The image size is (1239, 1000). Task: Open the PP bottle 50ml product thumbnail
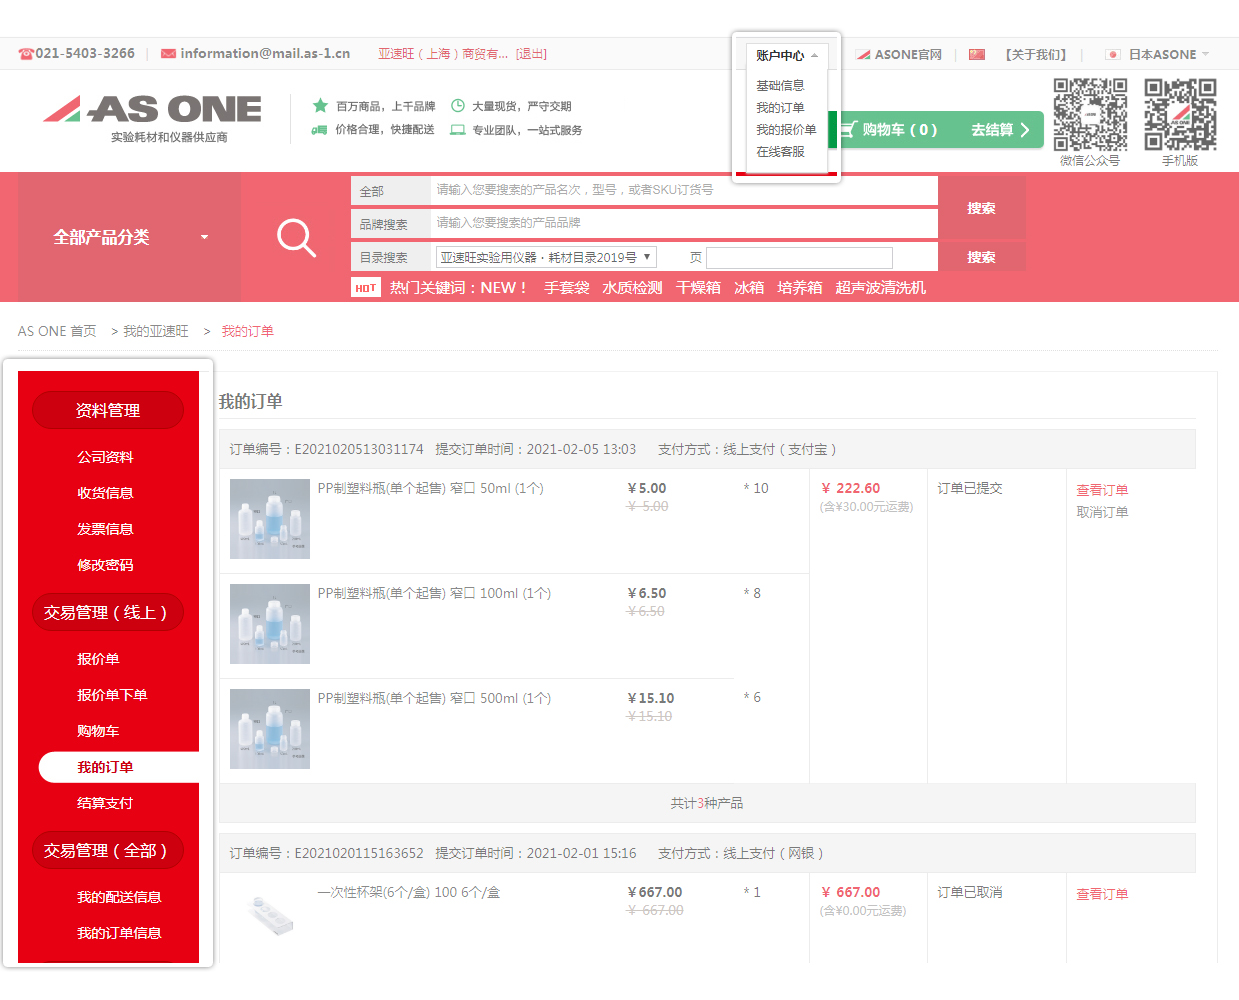270,519
